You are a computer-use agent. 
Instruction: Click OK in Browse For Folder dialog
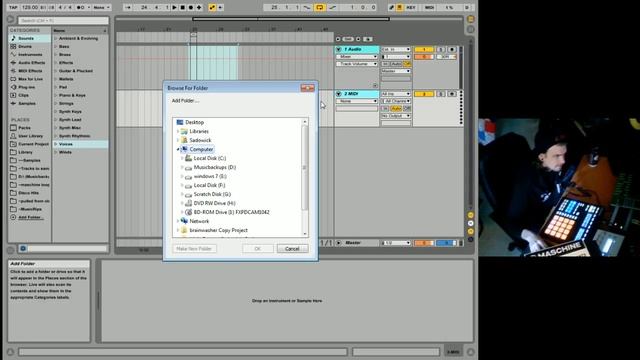coord(258,249)
